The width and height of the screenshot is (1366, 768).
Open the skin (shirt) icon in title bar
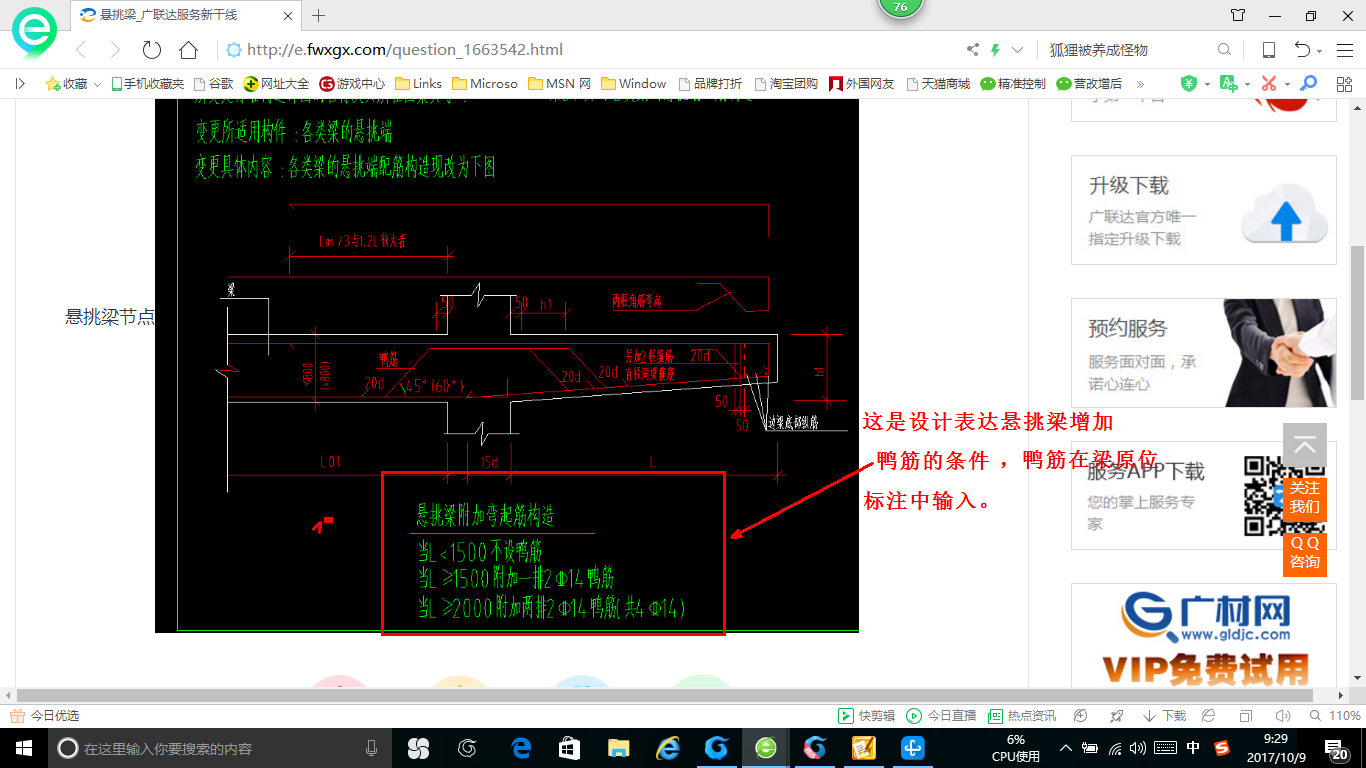(1238, 15)
